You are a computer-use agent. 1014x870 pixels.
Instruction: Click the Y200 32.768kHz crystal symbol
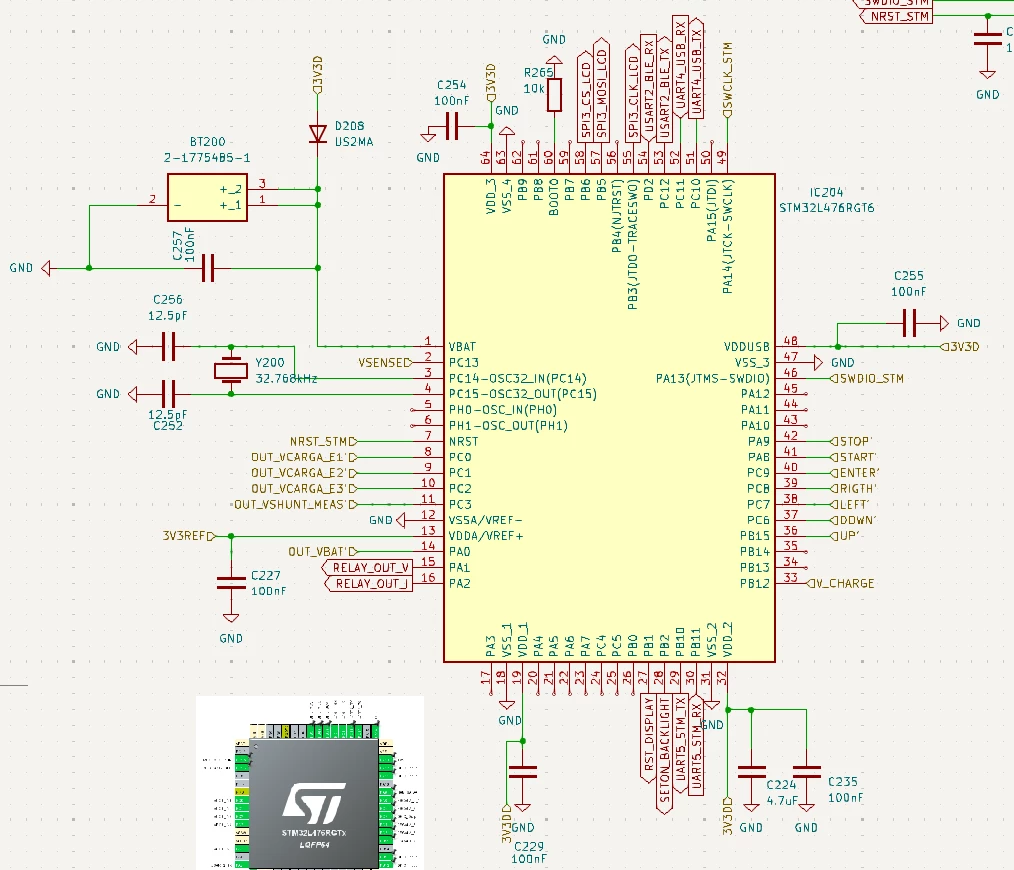[231, 371]
